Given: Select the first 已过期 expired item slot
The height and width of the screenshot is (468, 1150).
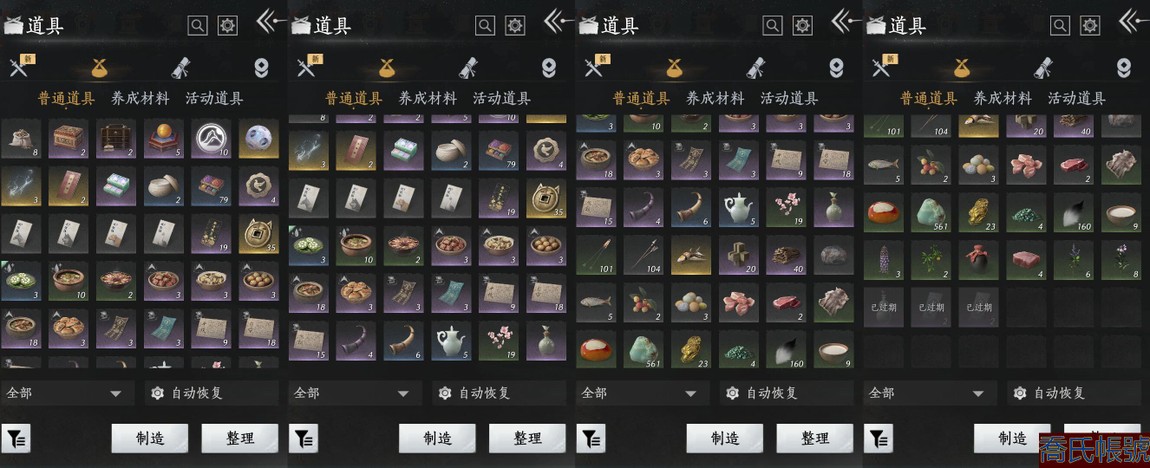Looking at the screenshot, I should pos(883,307).
